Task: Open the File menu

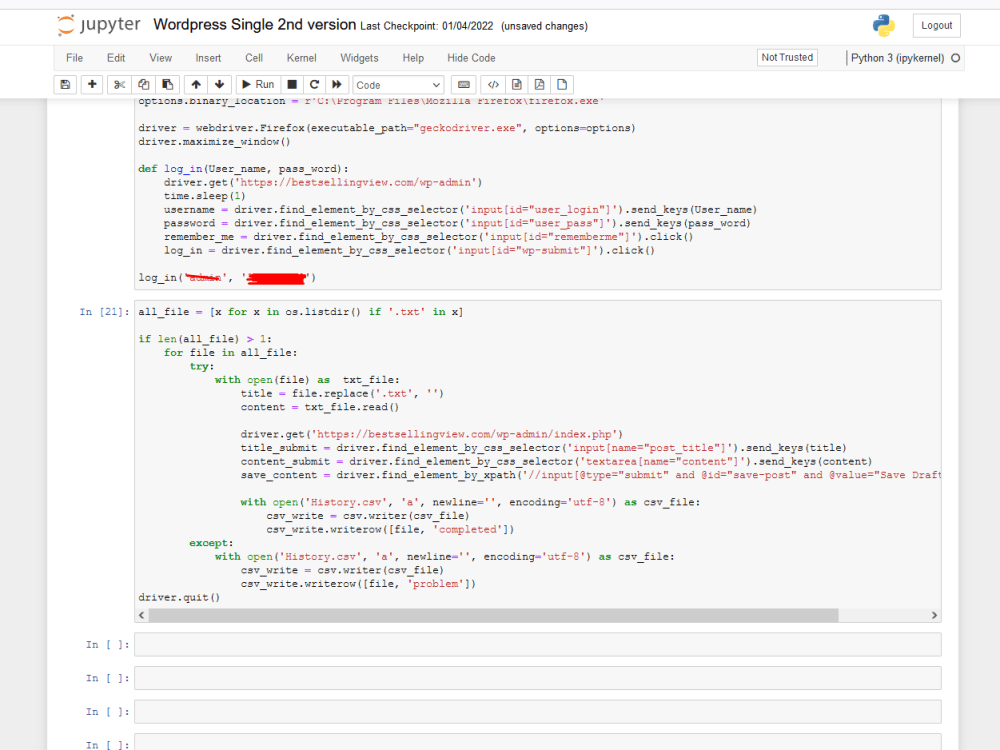Action: (x=75, y=58)
